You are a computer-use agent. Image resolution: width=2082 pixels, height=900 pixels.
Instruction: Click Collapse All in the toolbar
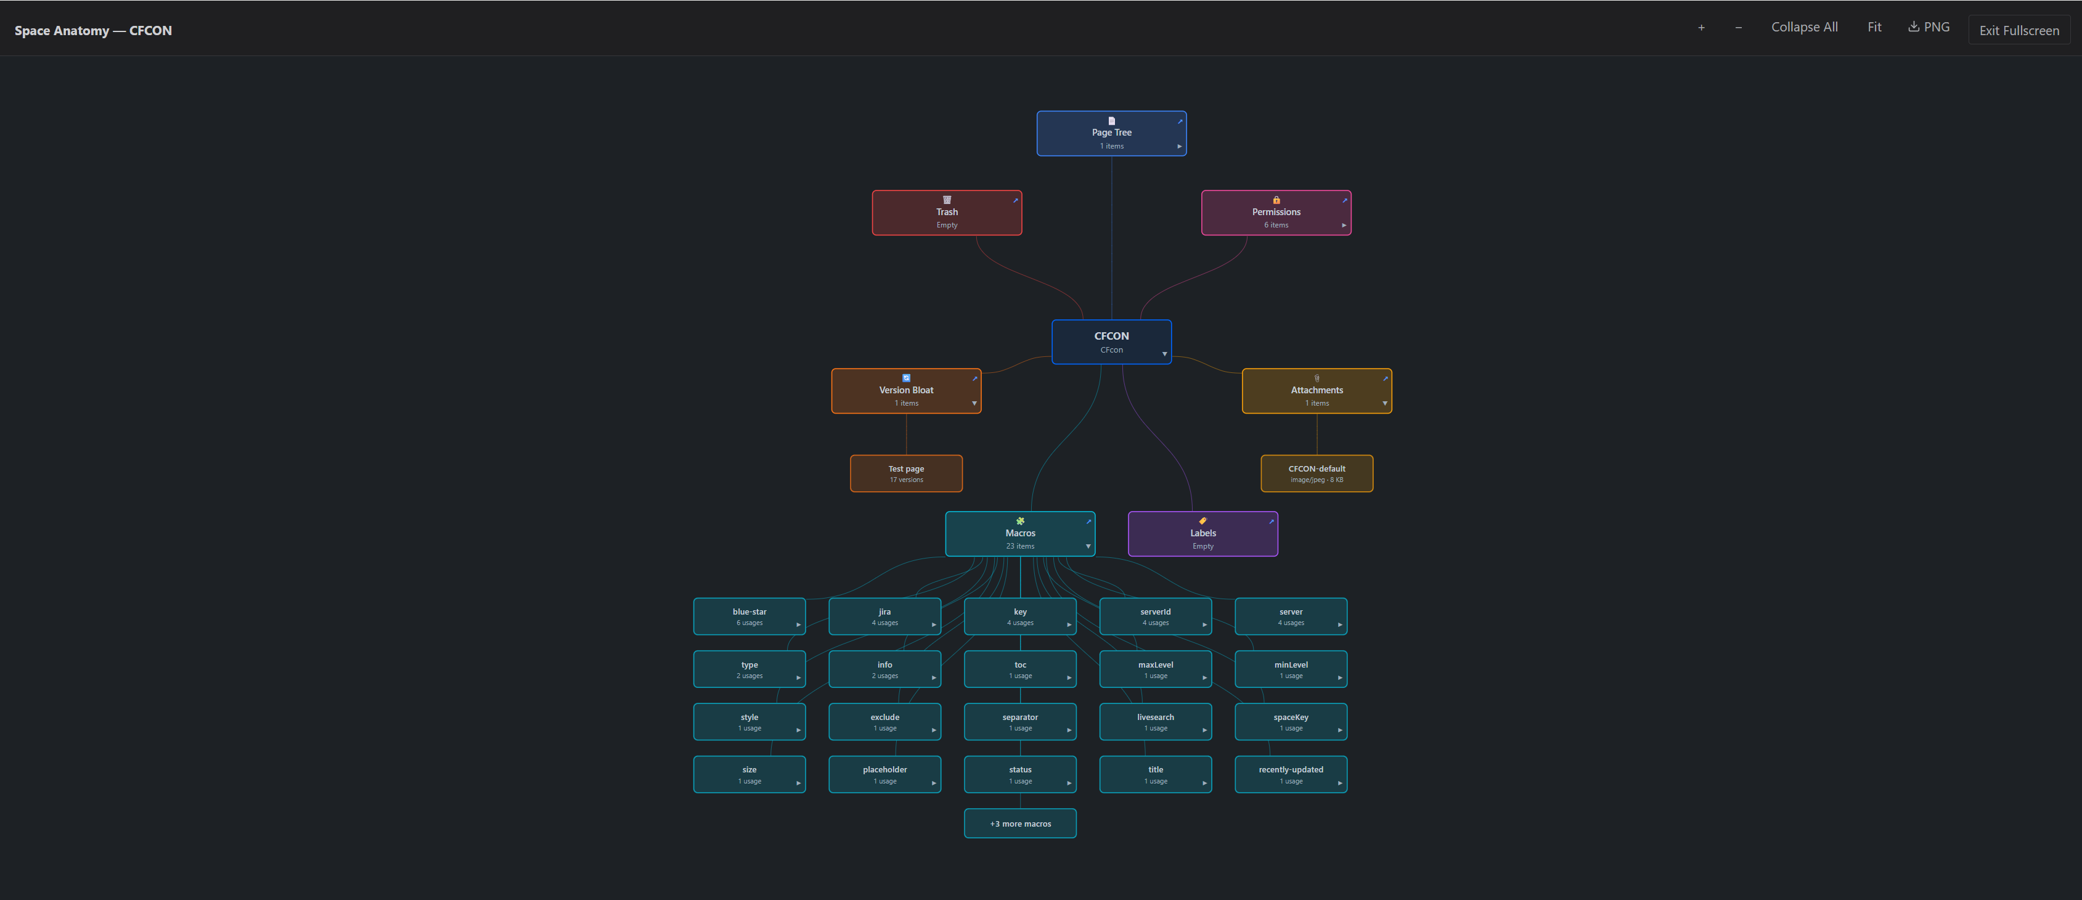1804,28
